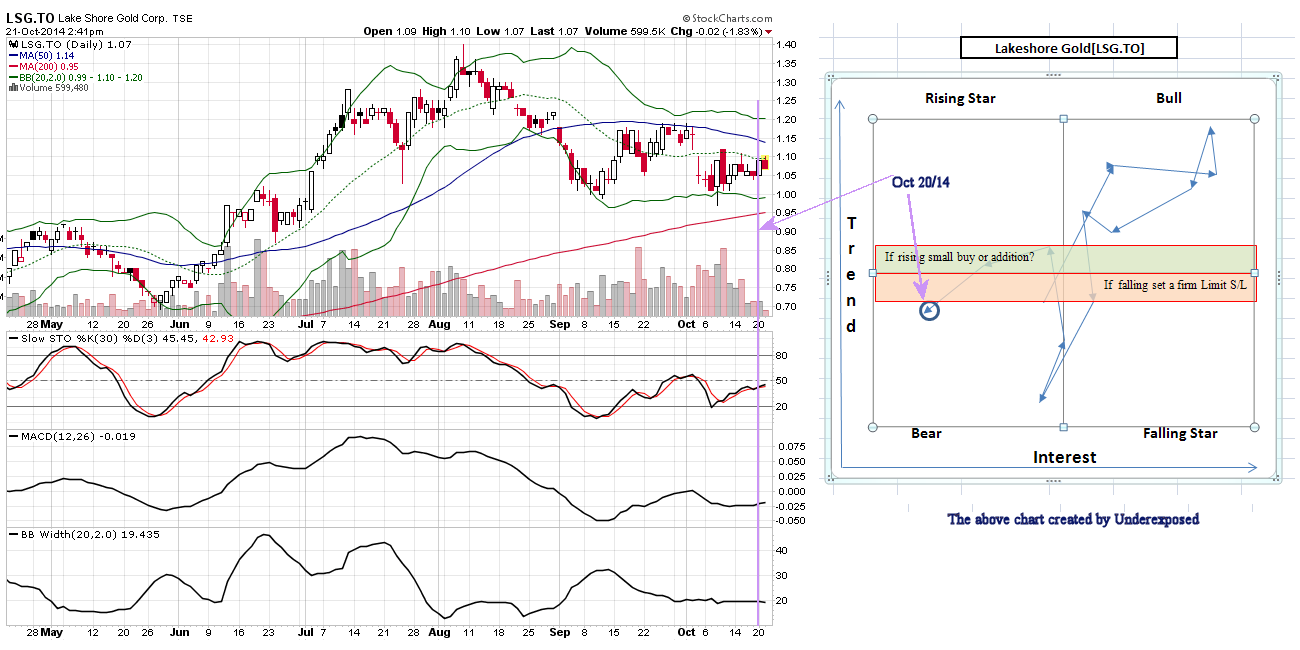Click the 'Chg -0.02 (-1.83%)' value
1300x650 pixels.
pos(721,31)
